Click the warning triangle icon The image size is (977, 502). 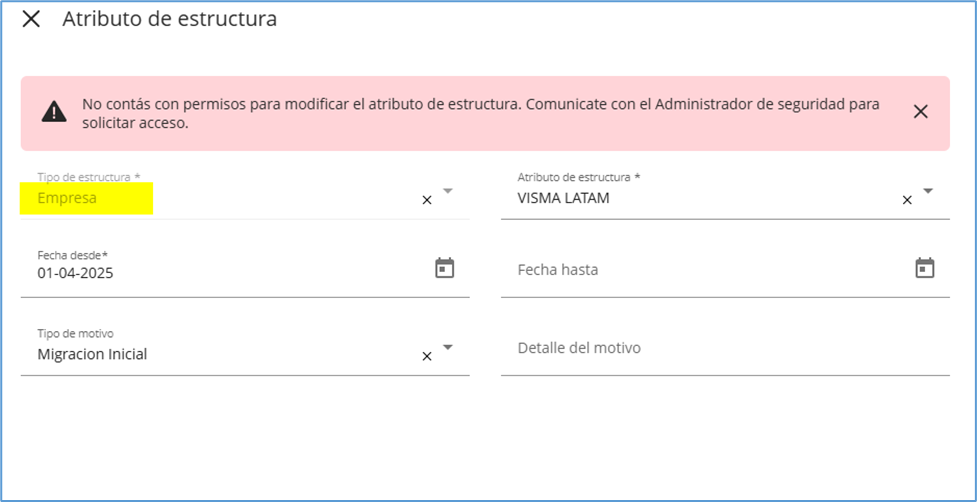[54, 111]
